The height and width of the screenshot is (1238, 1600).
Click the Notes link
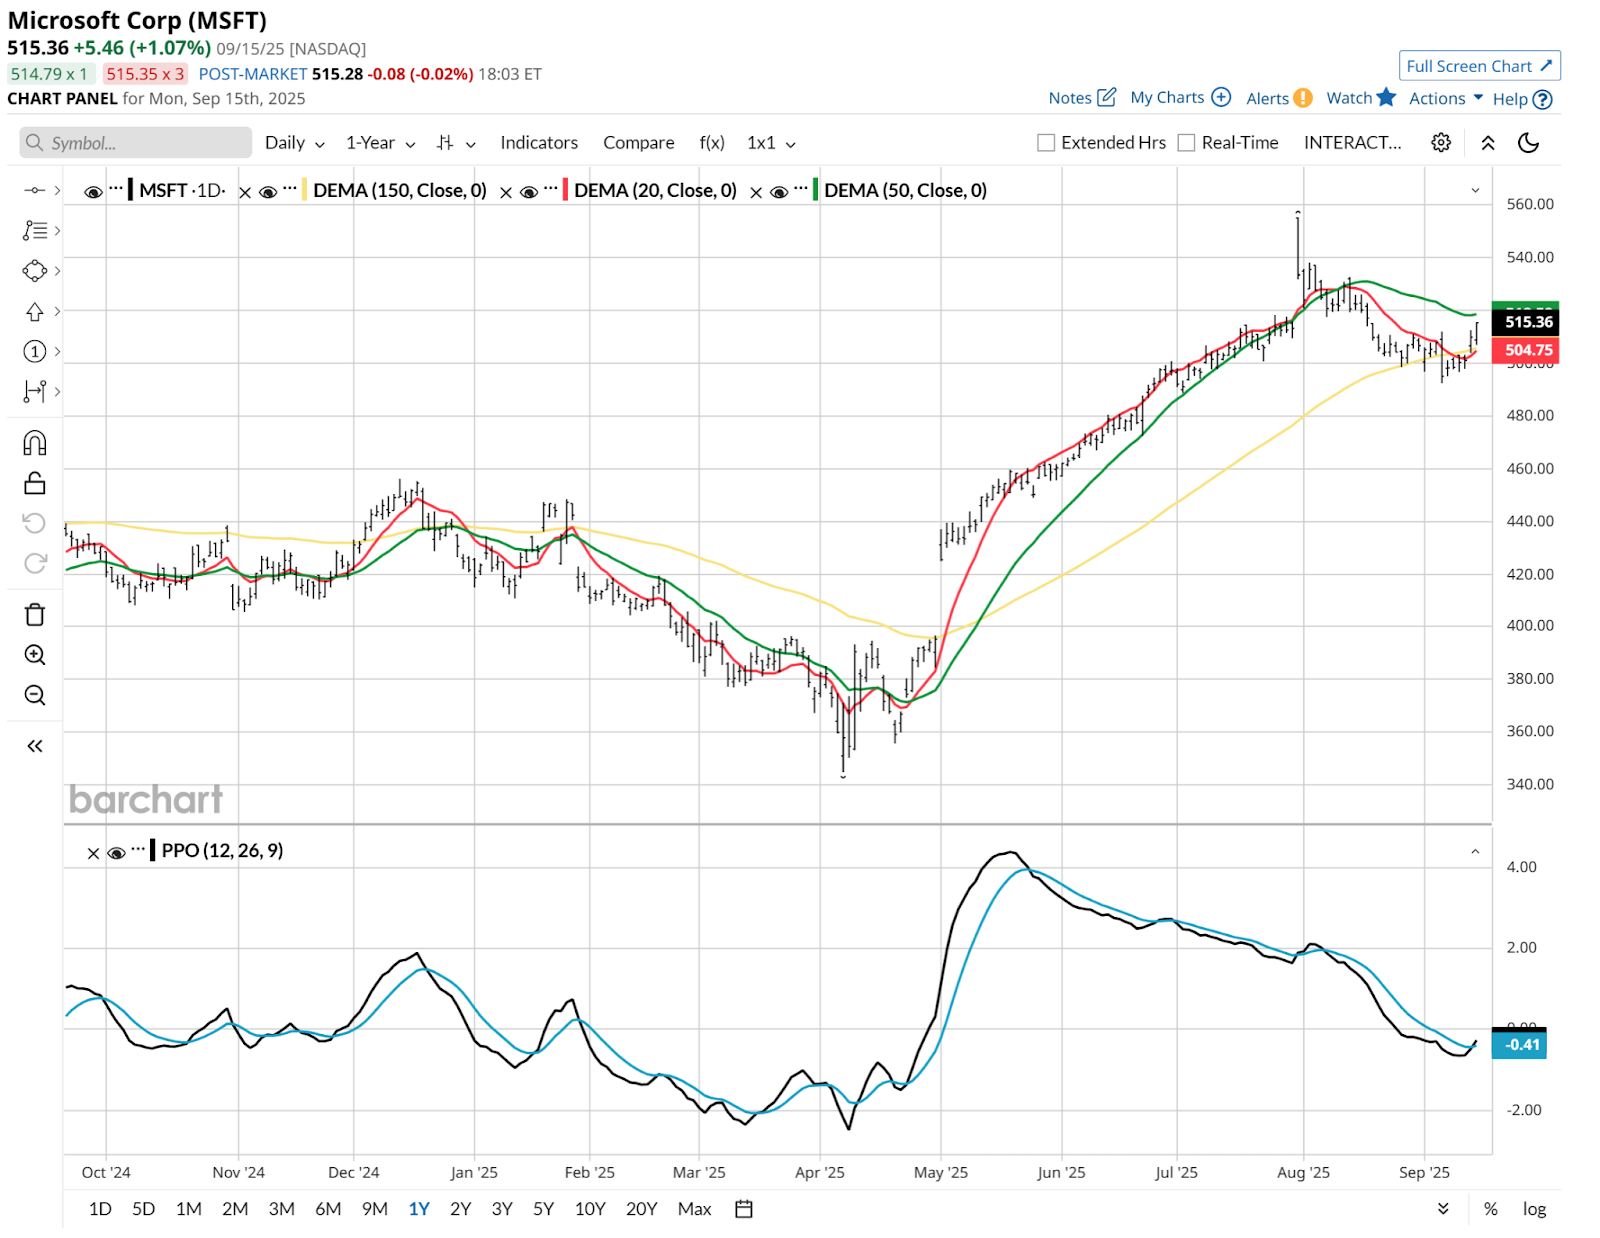pos(1070,98)
